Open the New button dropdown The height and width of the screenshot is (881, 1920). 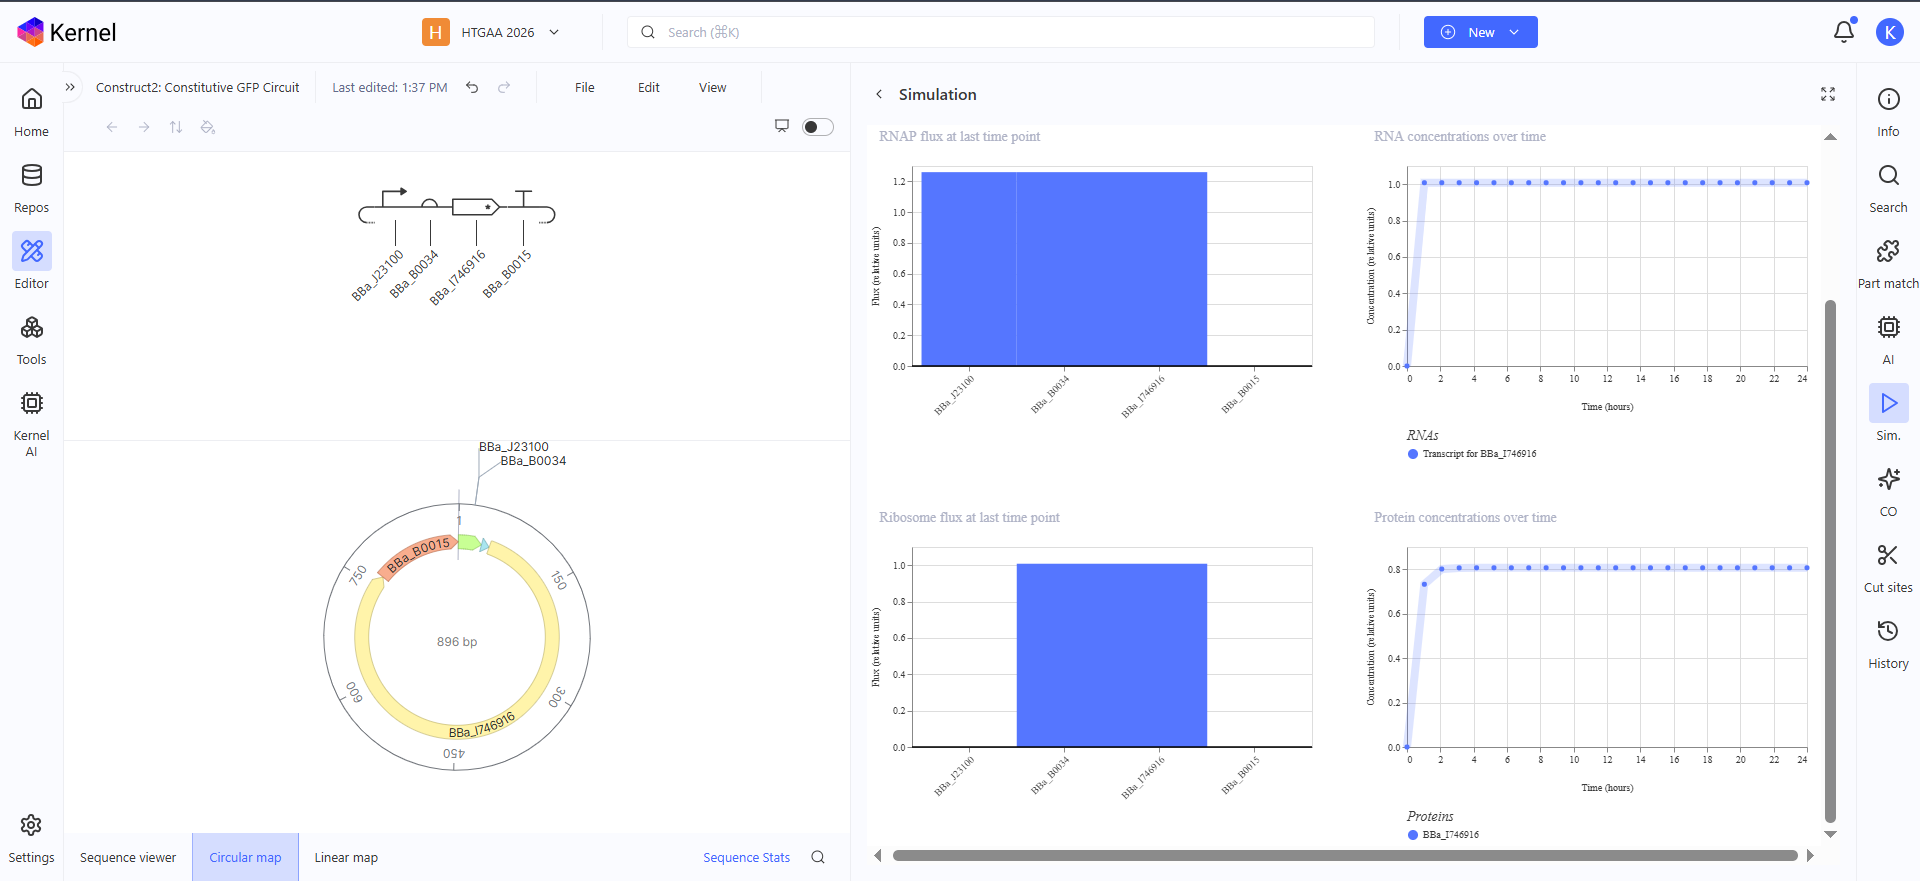tap(1514, 32)
